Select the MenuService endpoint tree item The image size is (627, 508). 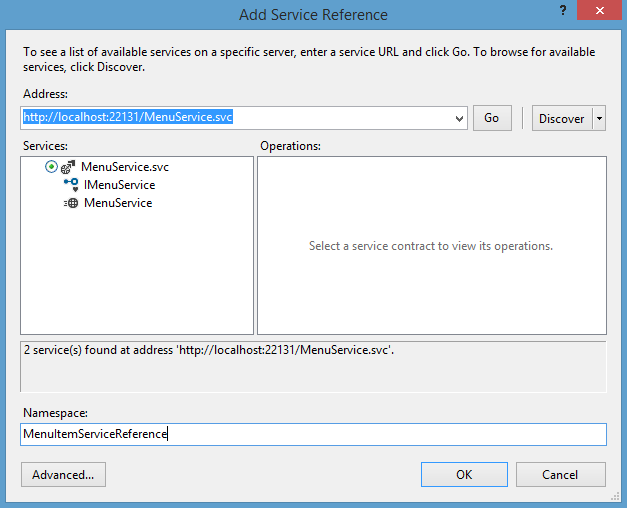(118, 203)
